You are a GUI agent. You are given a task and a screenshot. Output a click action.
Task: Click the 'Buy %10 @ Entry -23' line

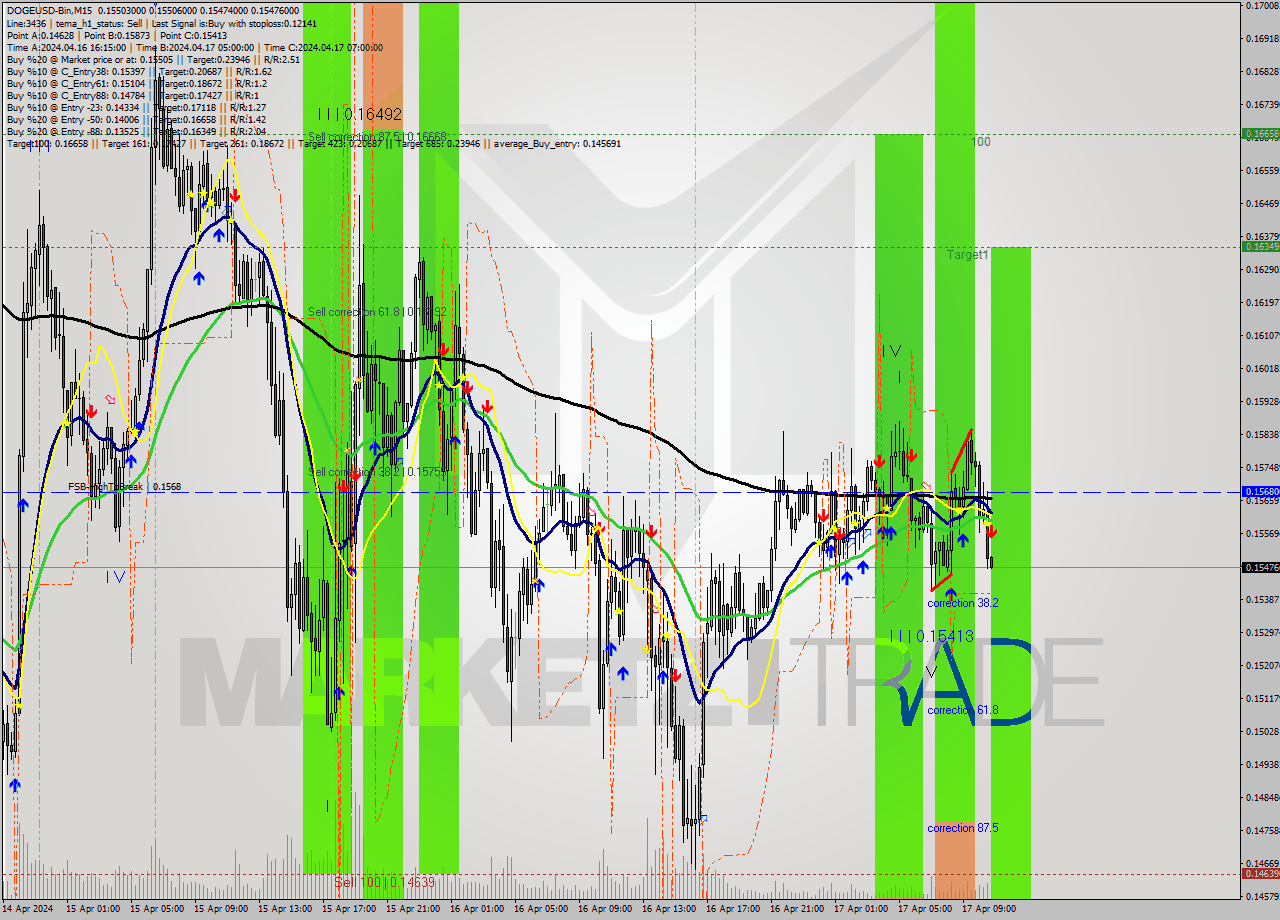[x=136, y=108]
